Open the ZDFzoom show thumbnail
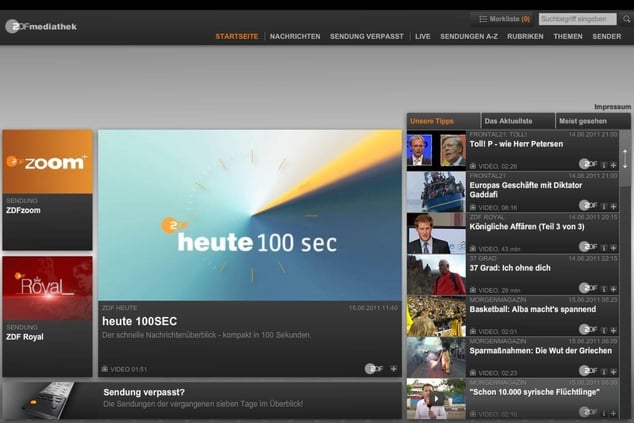Viewport: 634px width, 423px height. 47,162
